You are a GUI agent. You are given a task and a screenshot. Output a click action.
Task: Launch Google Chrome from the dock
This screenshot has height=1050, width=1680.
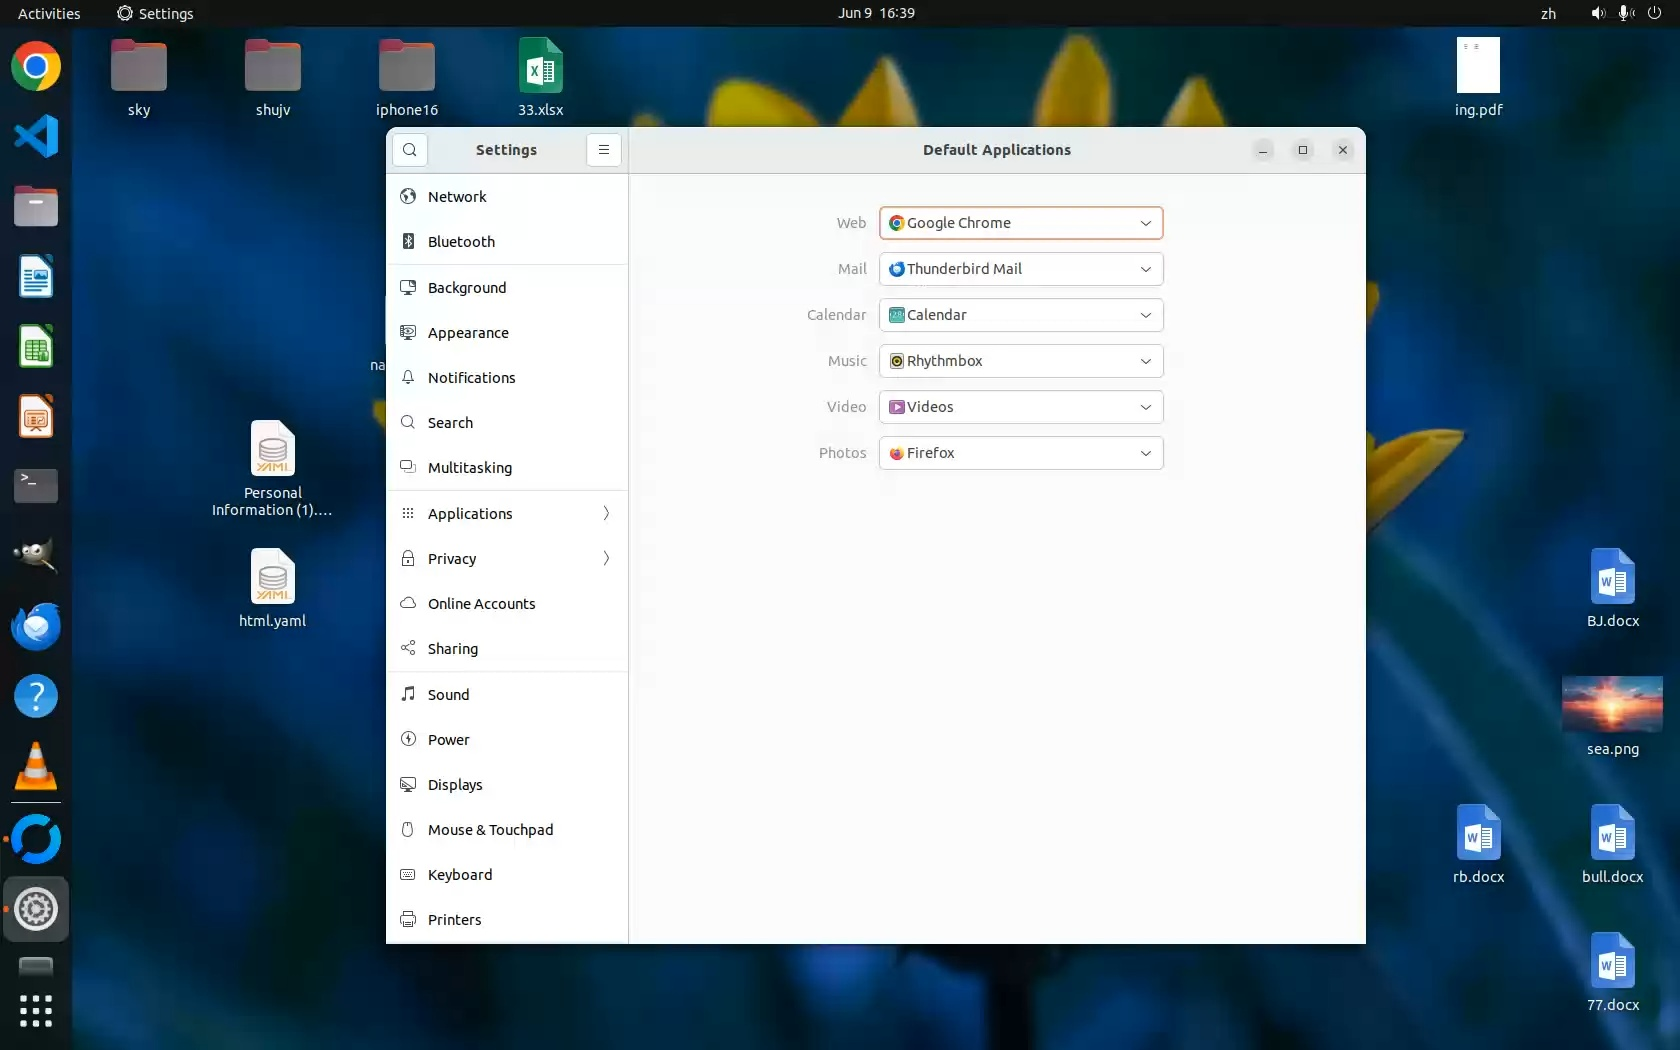[x=36, y=67]
